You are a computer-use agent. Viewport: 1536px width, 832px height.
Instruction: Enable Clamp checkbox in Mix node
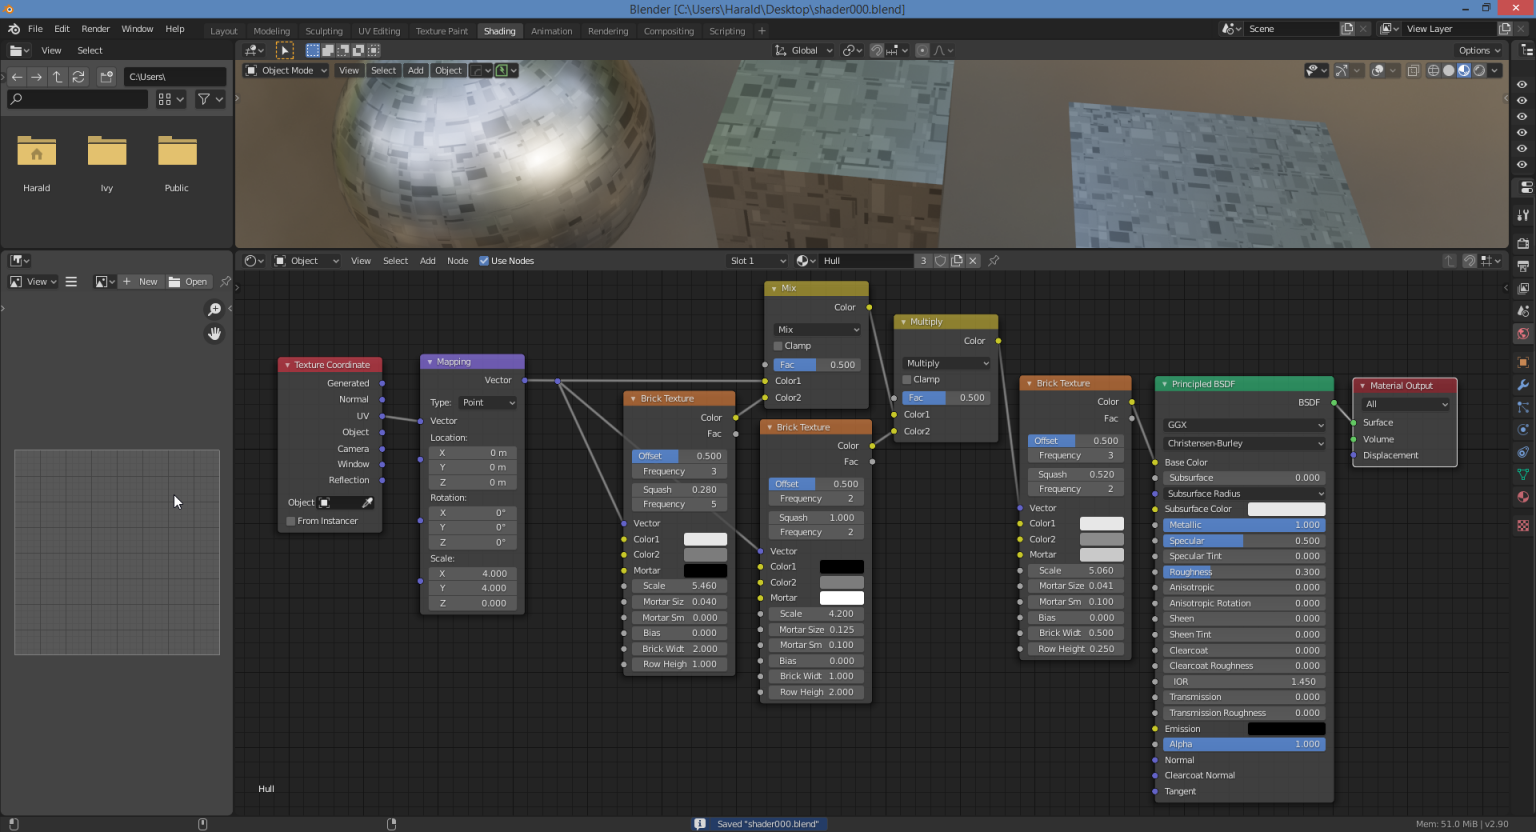pos(779,346)
